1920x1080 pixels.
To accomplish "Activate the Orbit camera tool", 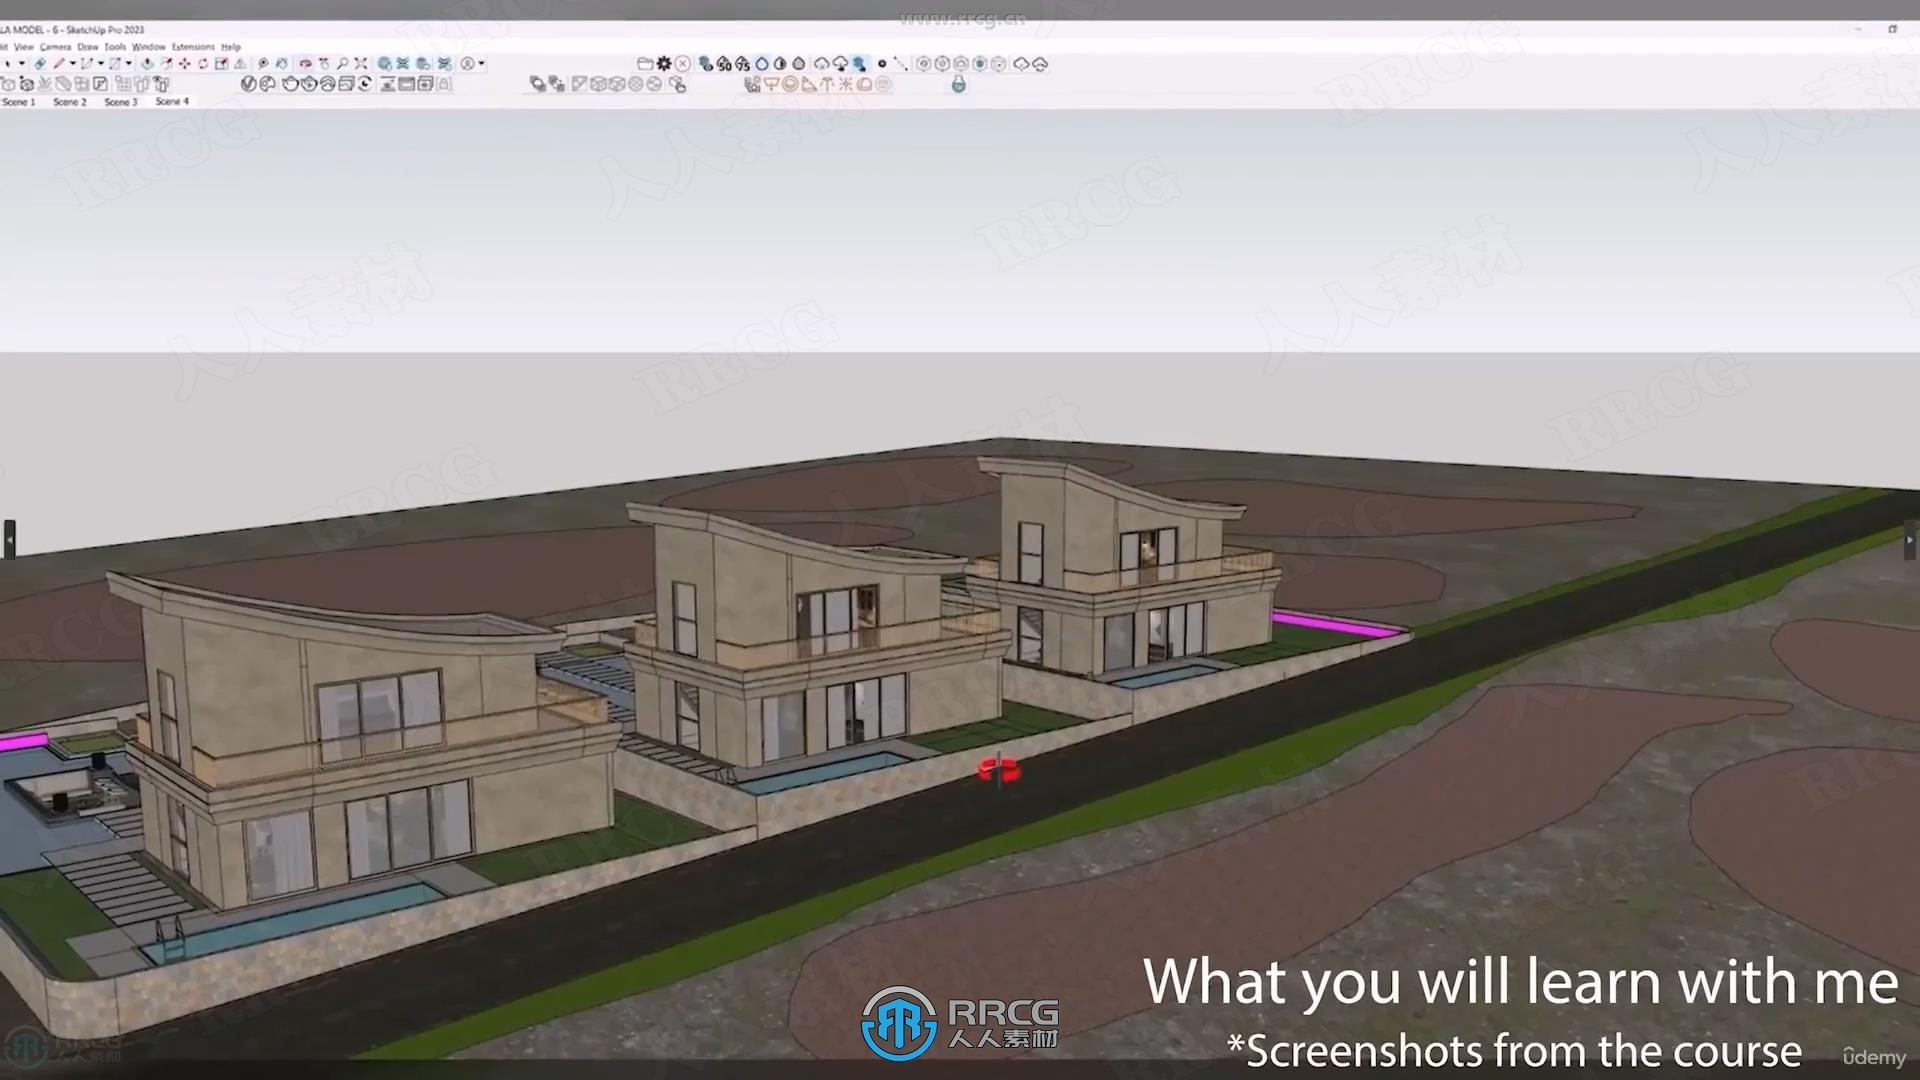I will 305,63.
